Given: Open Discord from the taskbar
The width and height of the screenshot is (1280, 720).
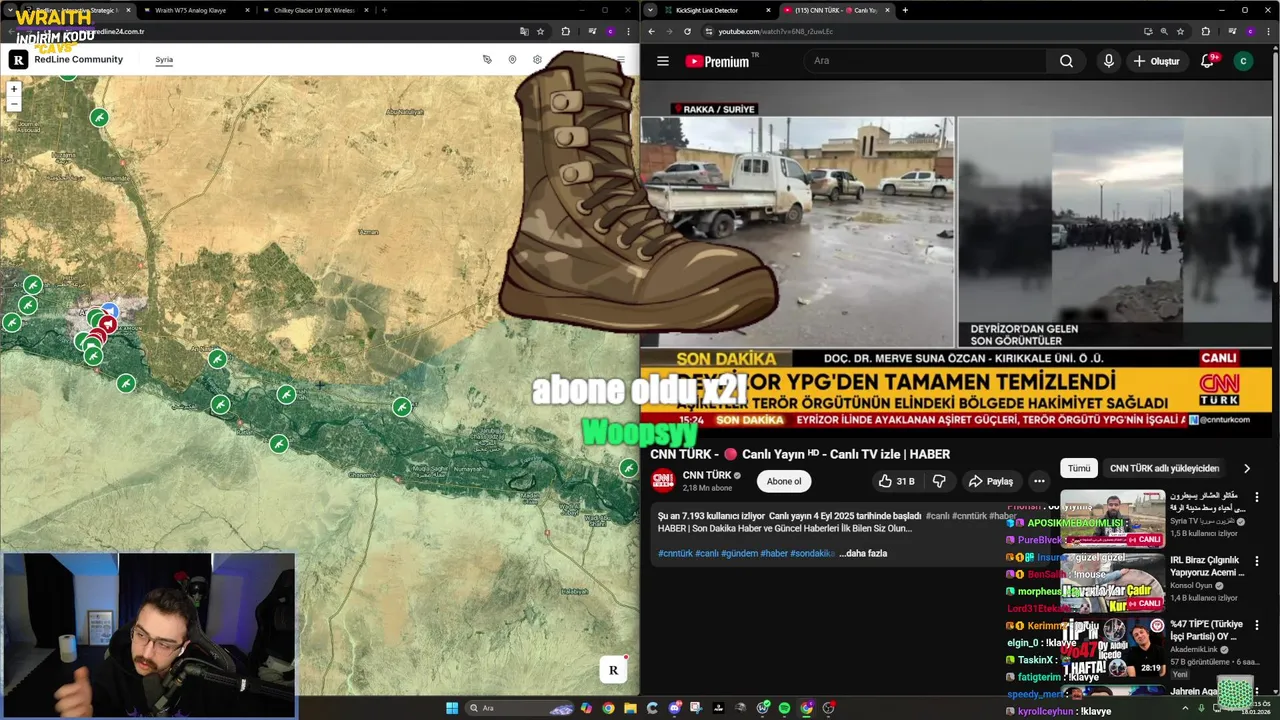Looking at the screenshot, I should click(x=676, y=708).
